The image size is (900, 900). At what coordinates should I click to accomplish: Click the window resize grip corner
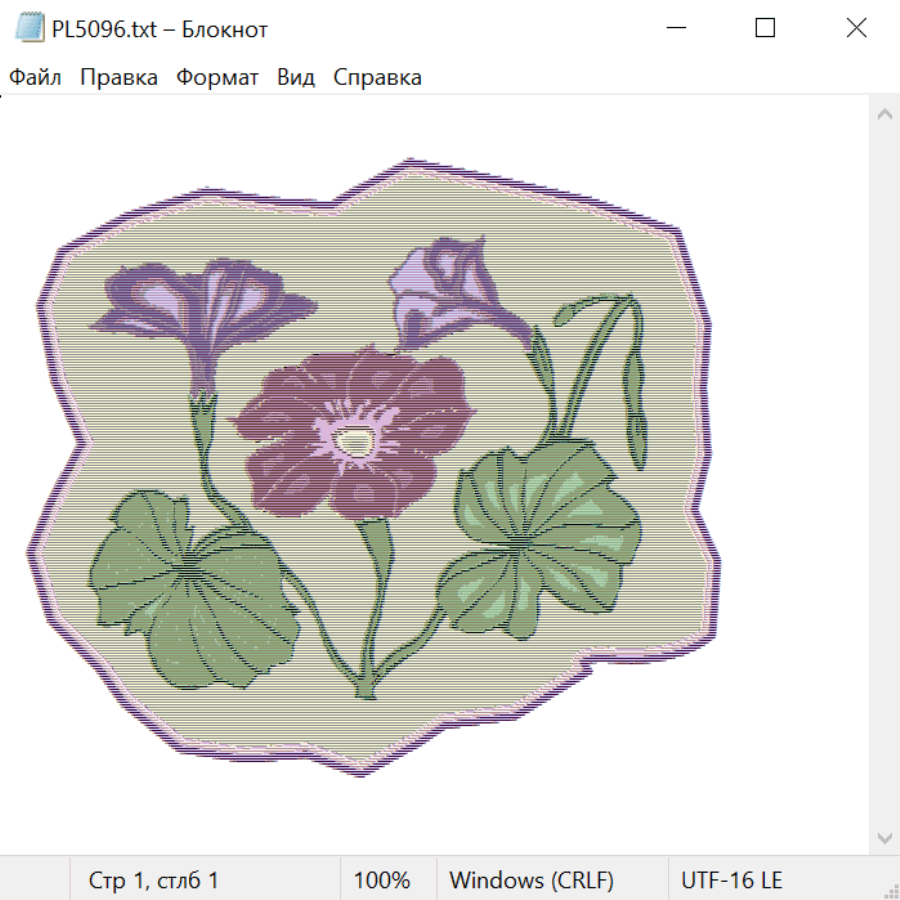(891, 891)
